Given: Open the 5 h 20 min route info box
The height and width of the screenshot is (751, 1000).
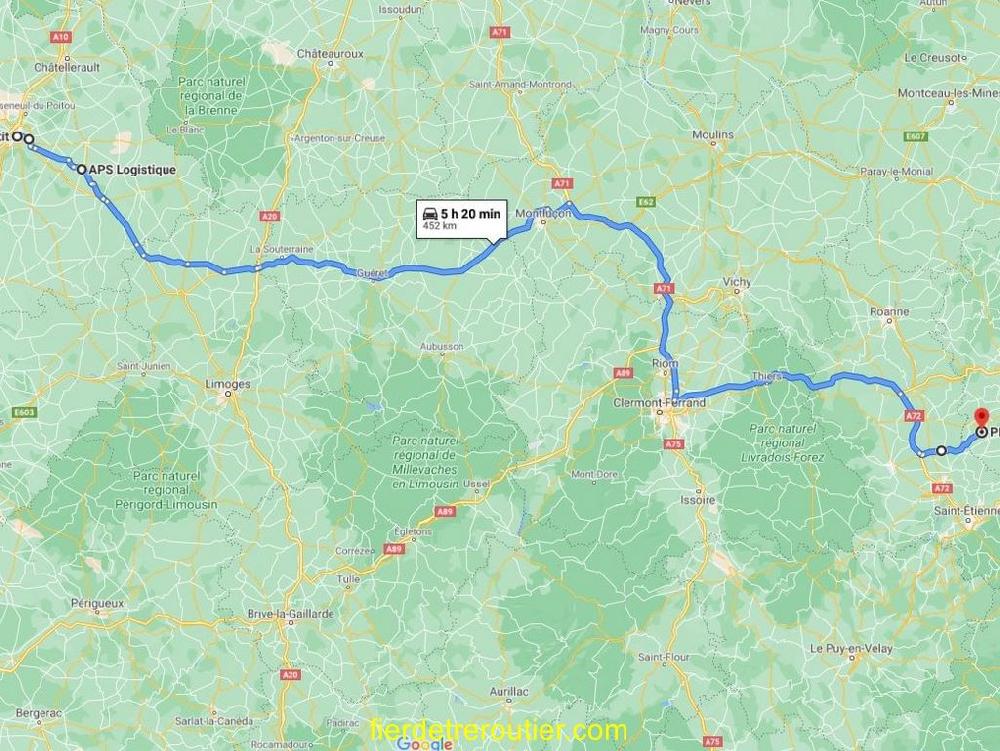Looking at the screenshot, I should pos(462,219).
